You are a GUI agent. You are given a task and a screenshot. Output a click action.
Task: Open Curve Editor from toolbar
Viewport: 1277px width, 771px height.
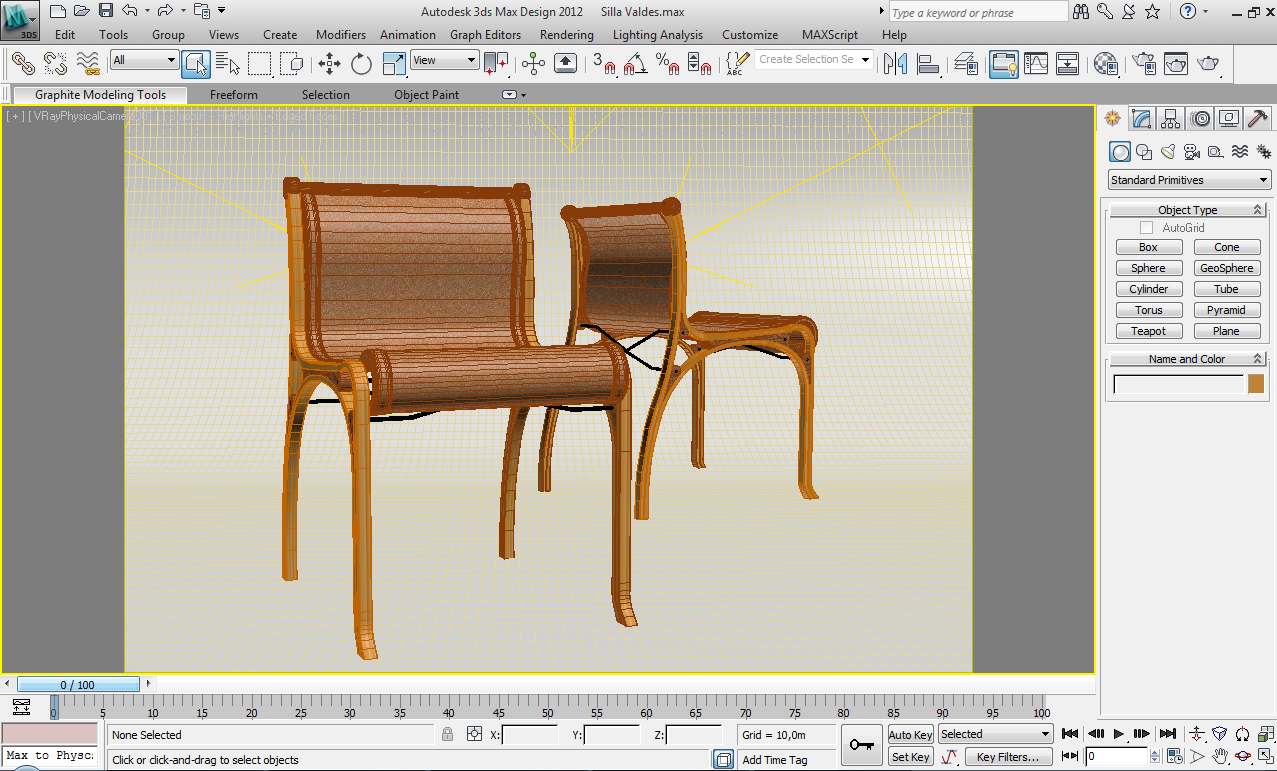(x=1036, y=64)
